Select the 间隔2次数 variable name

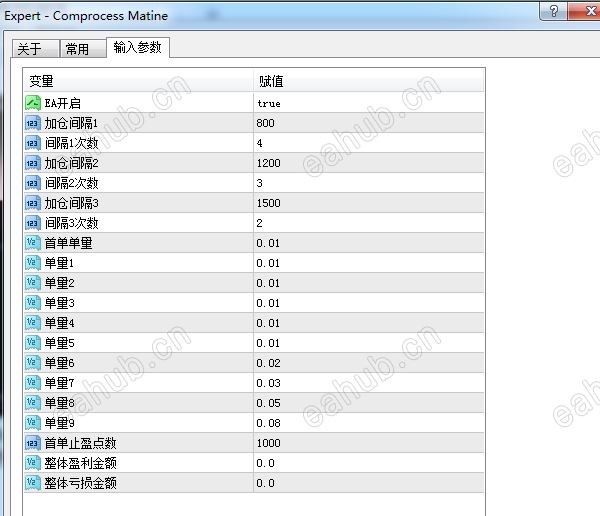pos(72,183)
